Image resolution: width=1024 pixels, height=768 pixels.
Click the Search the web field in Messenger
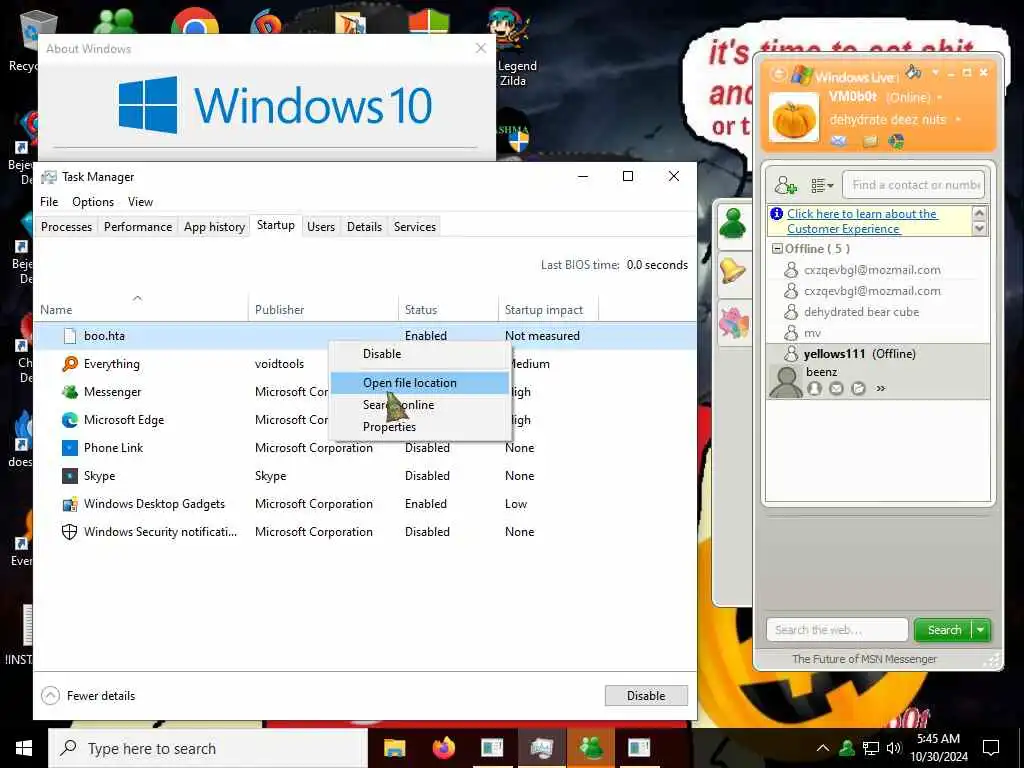(x=837, y=630)
